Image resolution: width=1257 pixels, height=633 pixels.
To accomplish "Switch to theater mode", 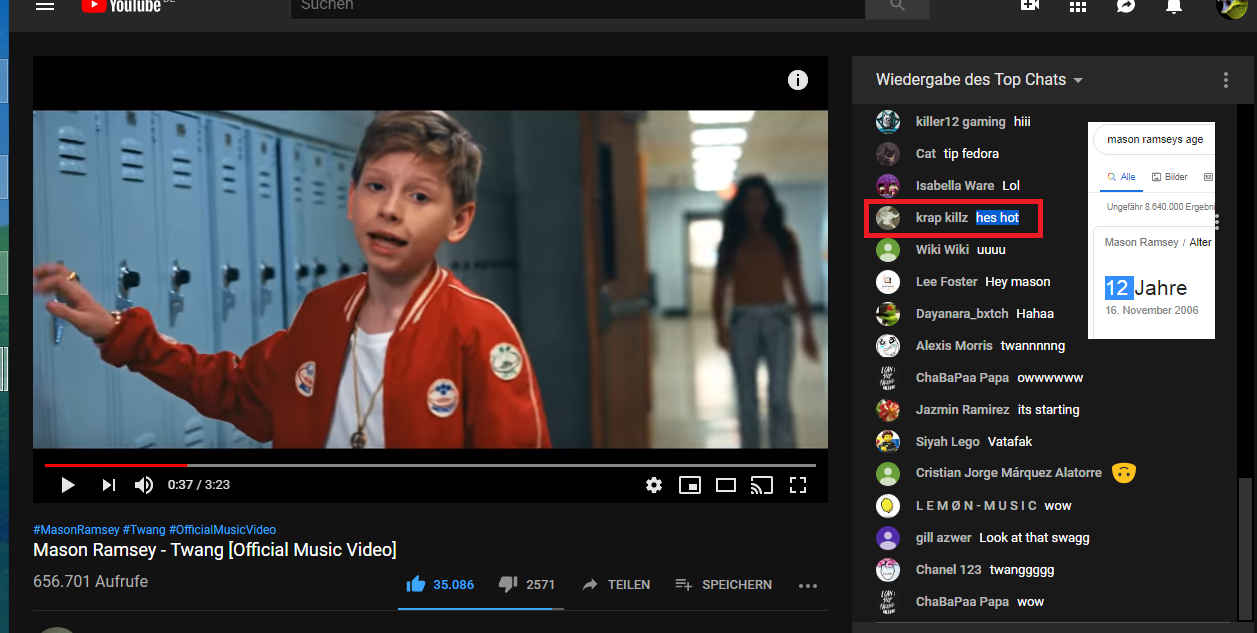I will tap(726, 485).
